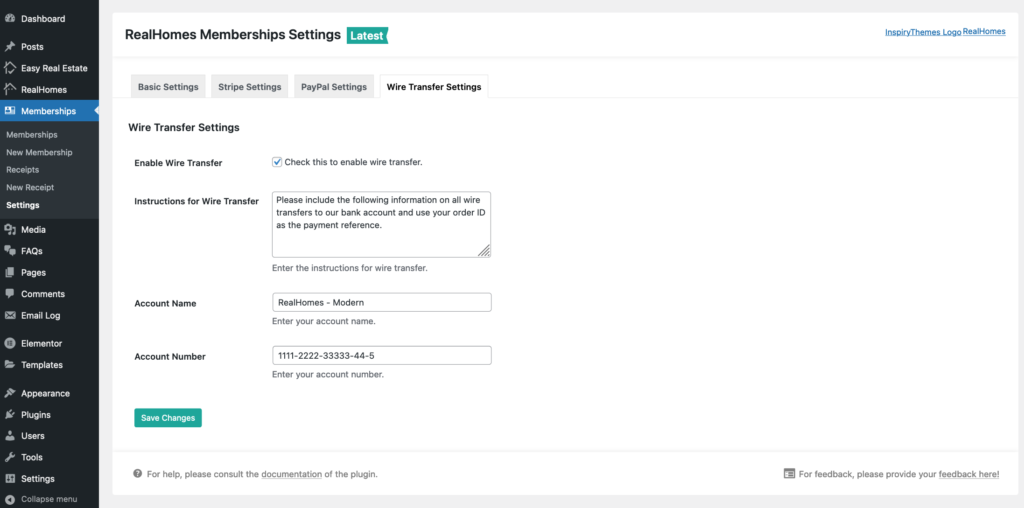The height and width of the screenshot is (508, 1024).
Task: Click the InspiryThemes Logo link
Action: (923, 32)
